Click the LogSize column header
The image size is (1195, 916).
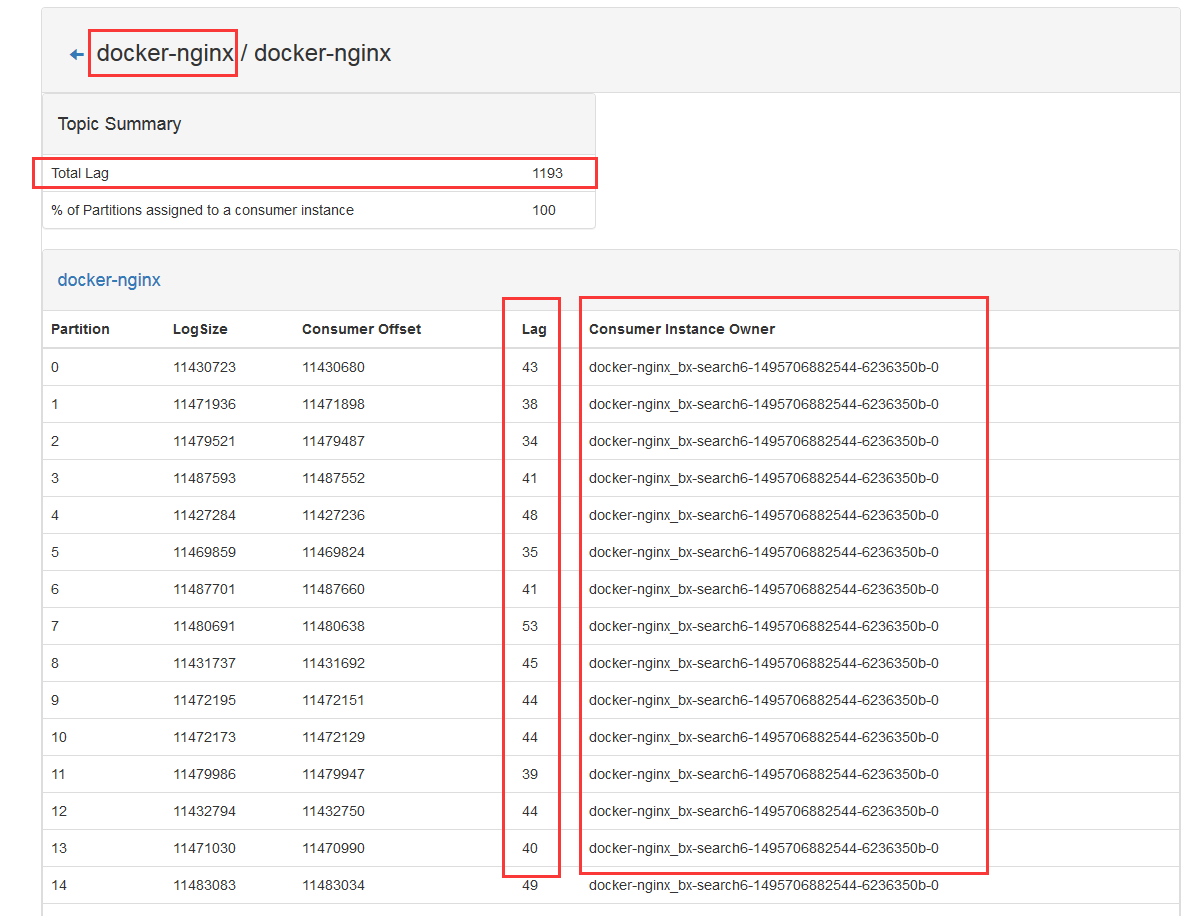pyautogui.click(x=200, y=329)
